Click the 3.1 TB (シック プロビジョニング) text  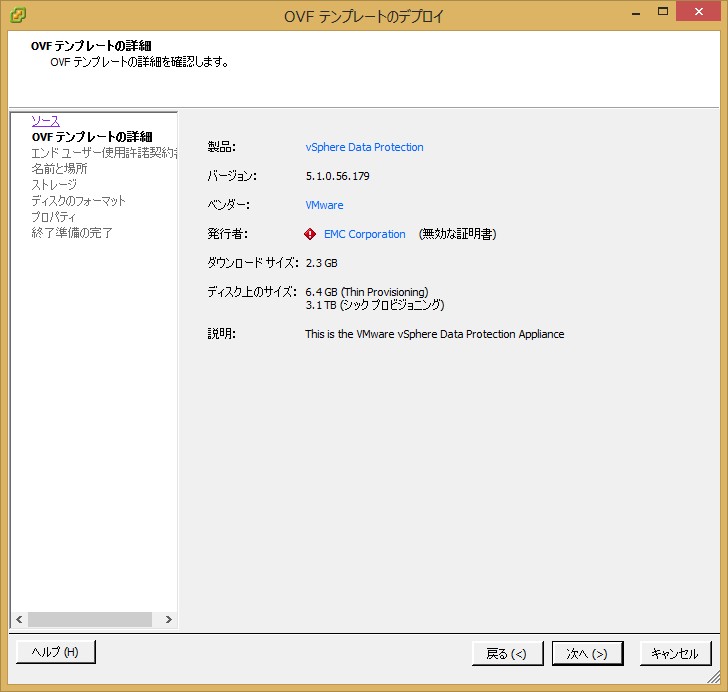click(x=375, y=305)
